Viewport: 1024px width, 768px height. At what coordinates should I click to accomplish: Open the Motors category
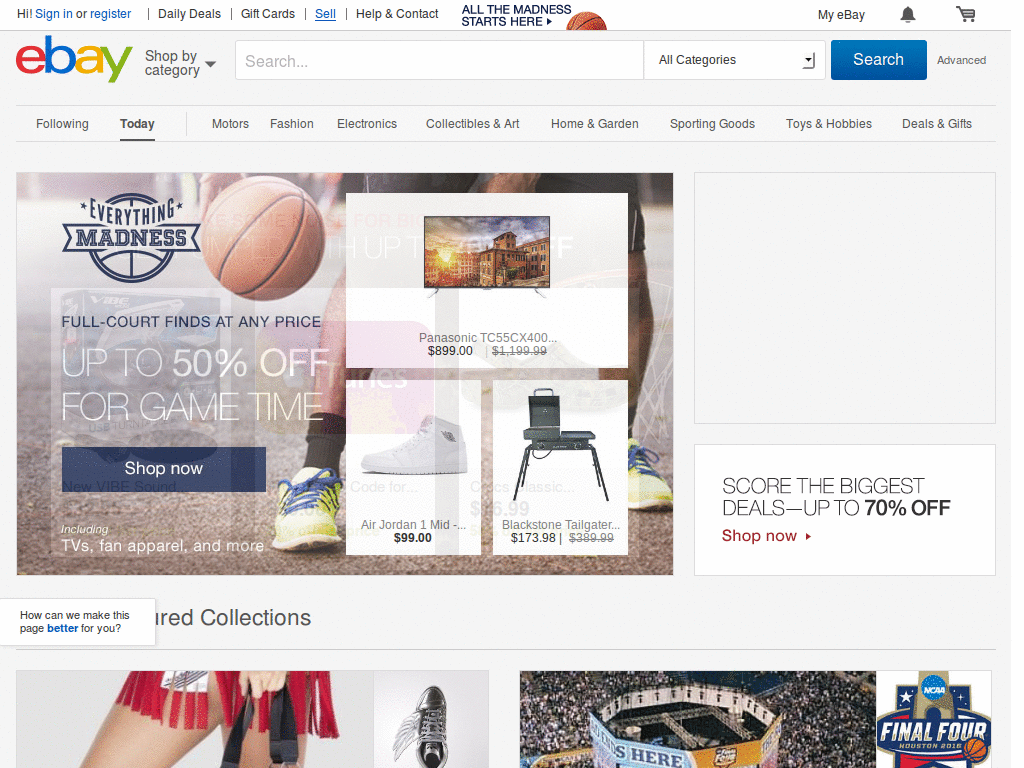coord(230,123)
